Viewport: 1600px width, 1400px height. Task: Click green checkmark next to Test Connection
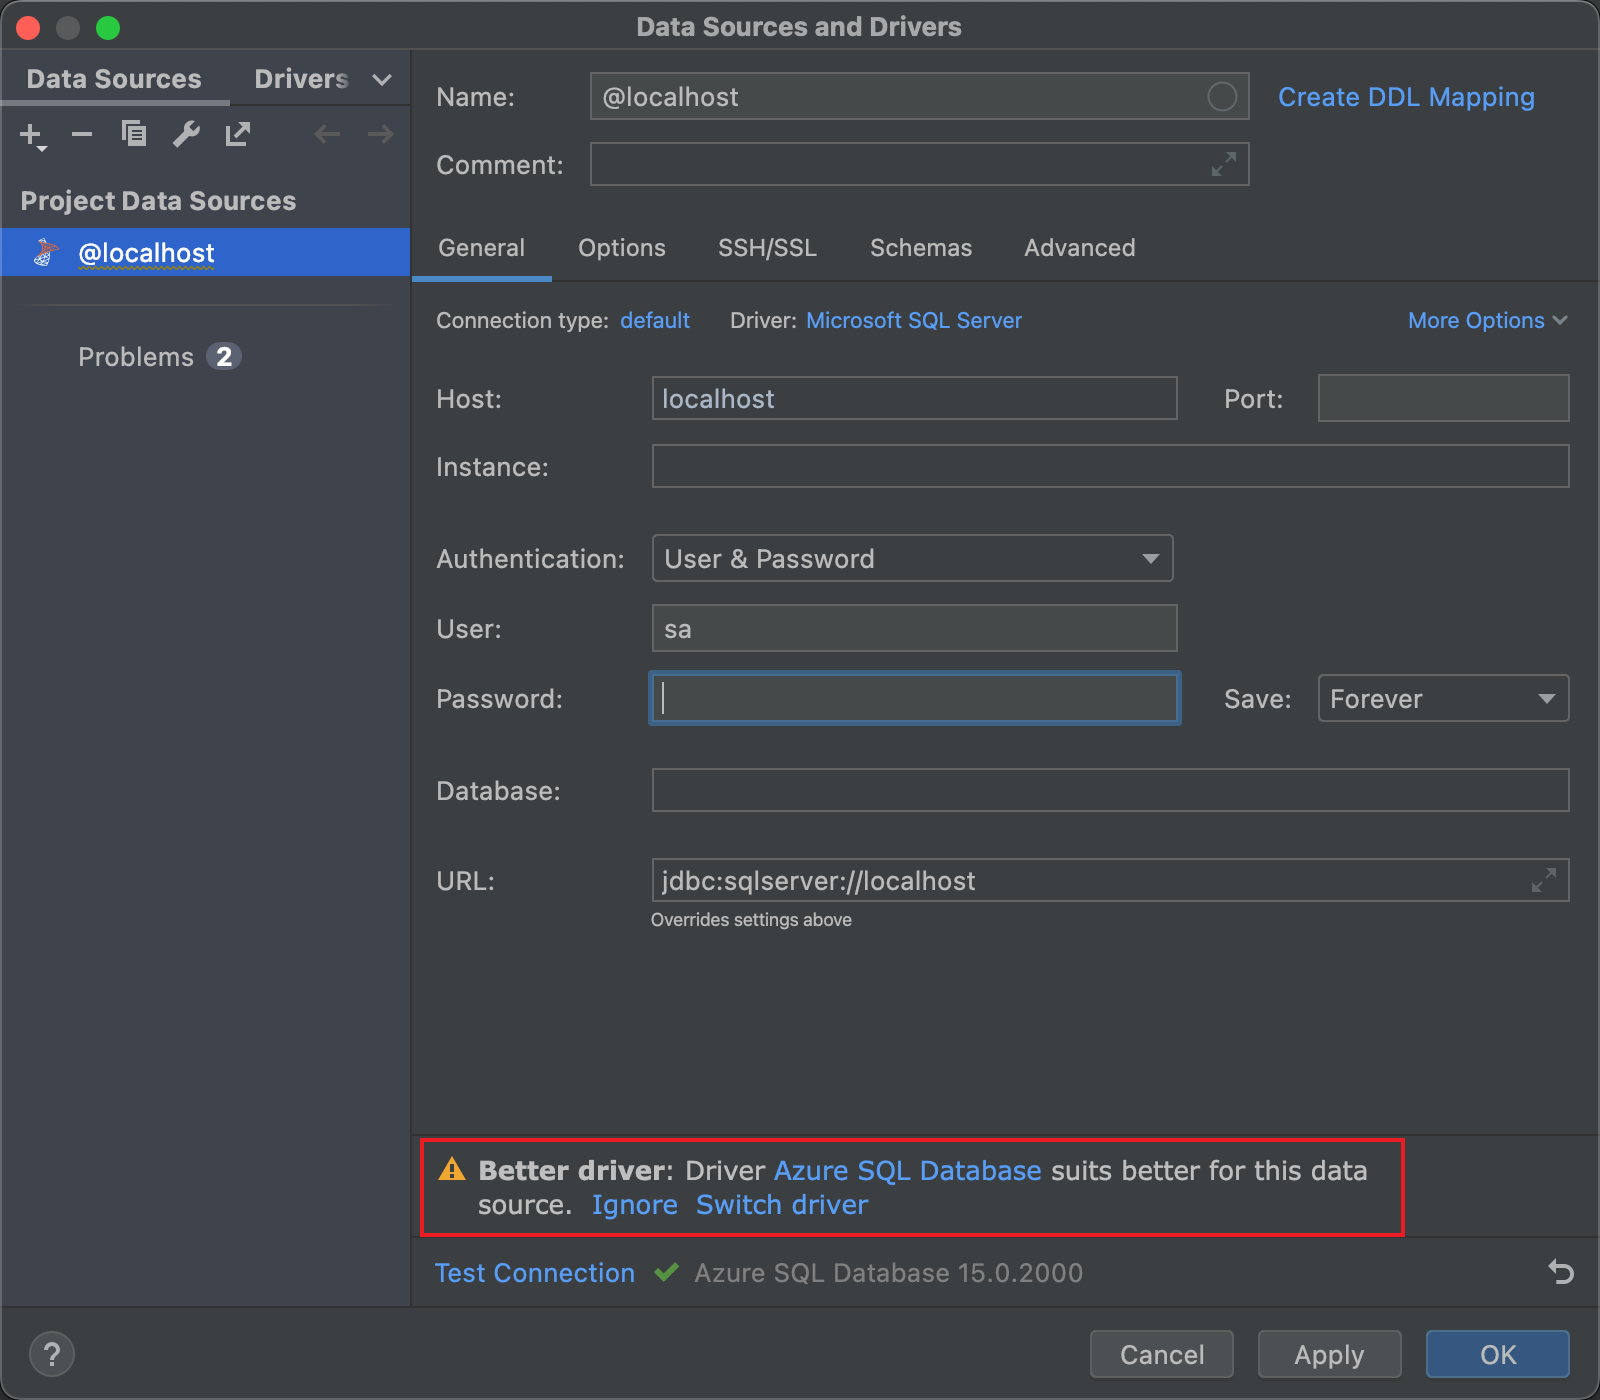[666, 1273]
